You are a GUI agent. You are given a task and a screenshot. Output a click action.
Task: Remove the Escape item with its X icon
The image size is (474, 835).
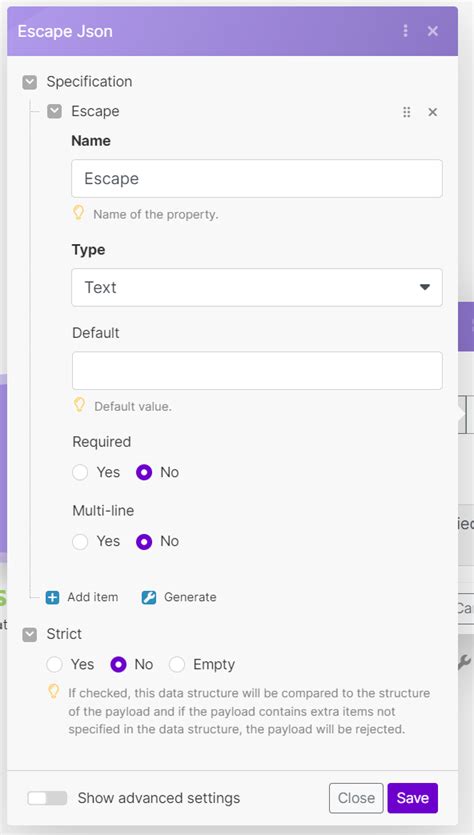pyautogui.click(x=432, y=112)
